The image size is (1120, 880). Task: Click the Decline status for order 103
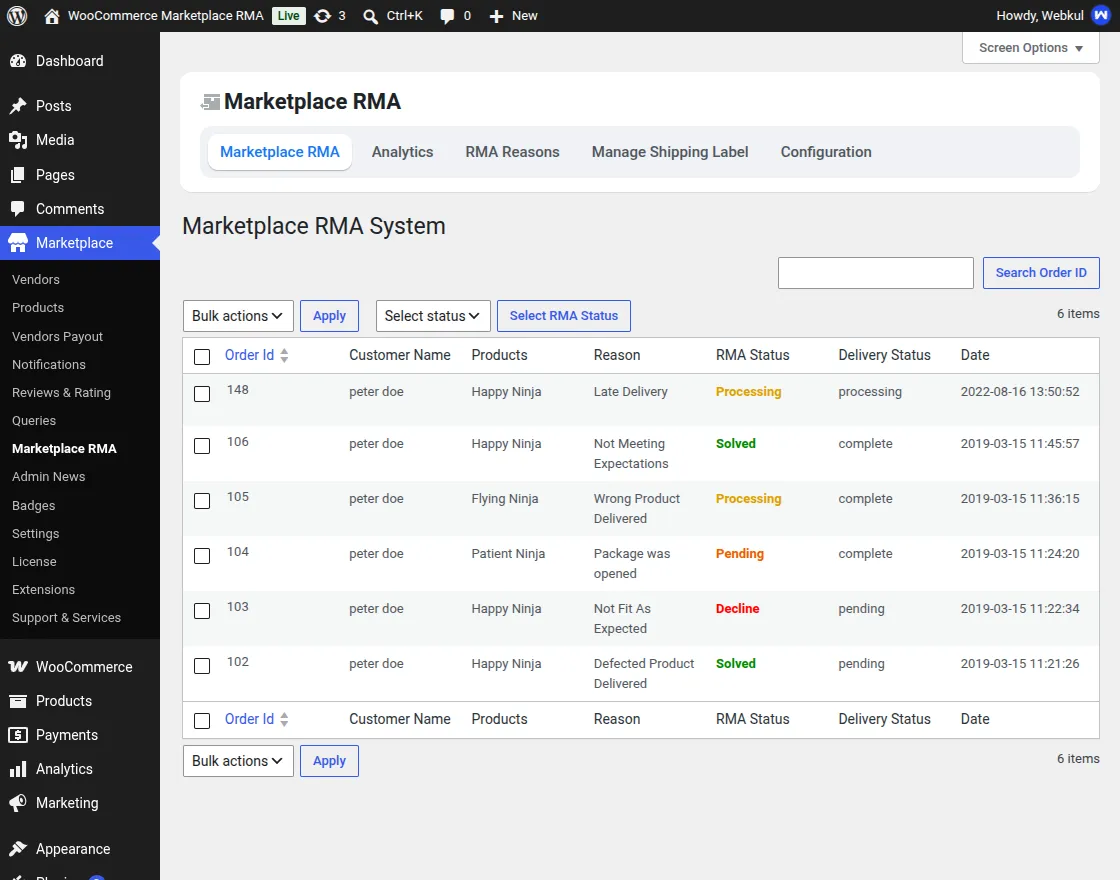pyautogui.click(x=738, y=609)
